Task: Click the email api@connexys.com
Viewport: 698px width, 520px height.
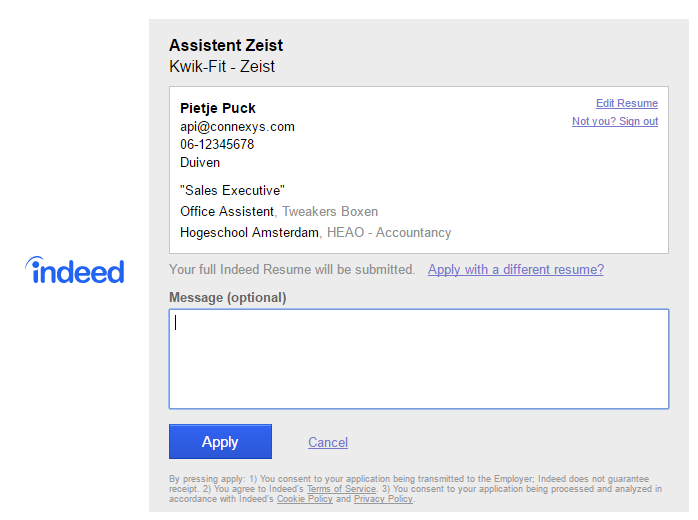Action: [237, 127]
